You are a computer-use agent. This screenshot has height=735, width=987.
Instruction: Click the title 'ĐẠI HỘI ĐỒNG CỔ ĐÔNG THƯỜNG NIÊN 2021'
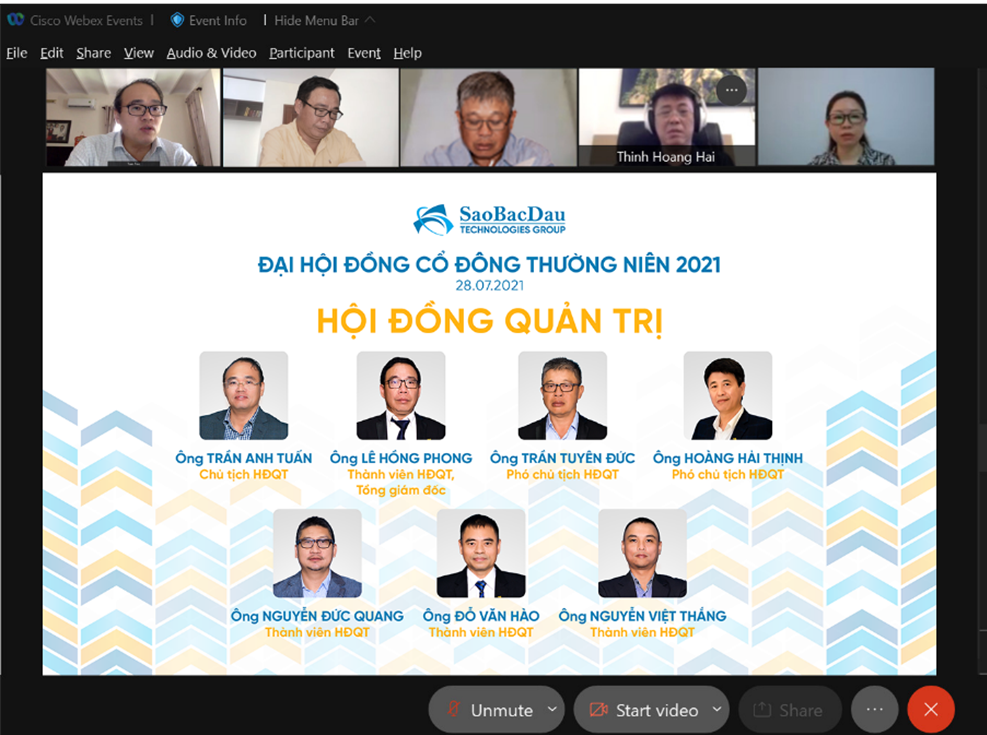coord(490,264)
